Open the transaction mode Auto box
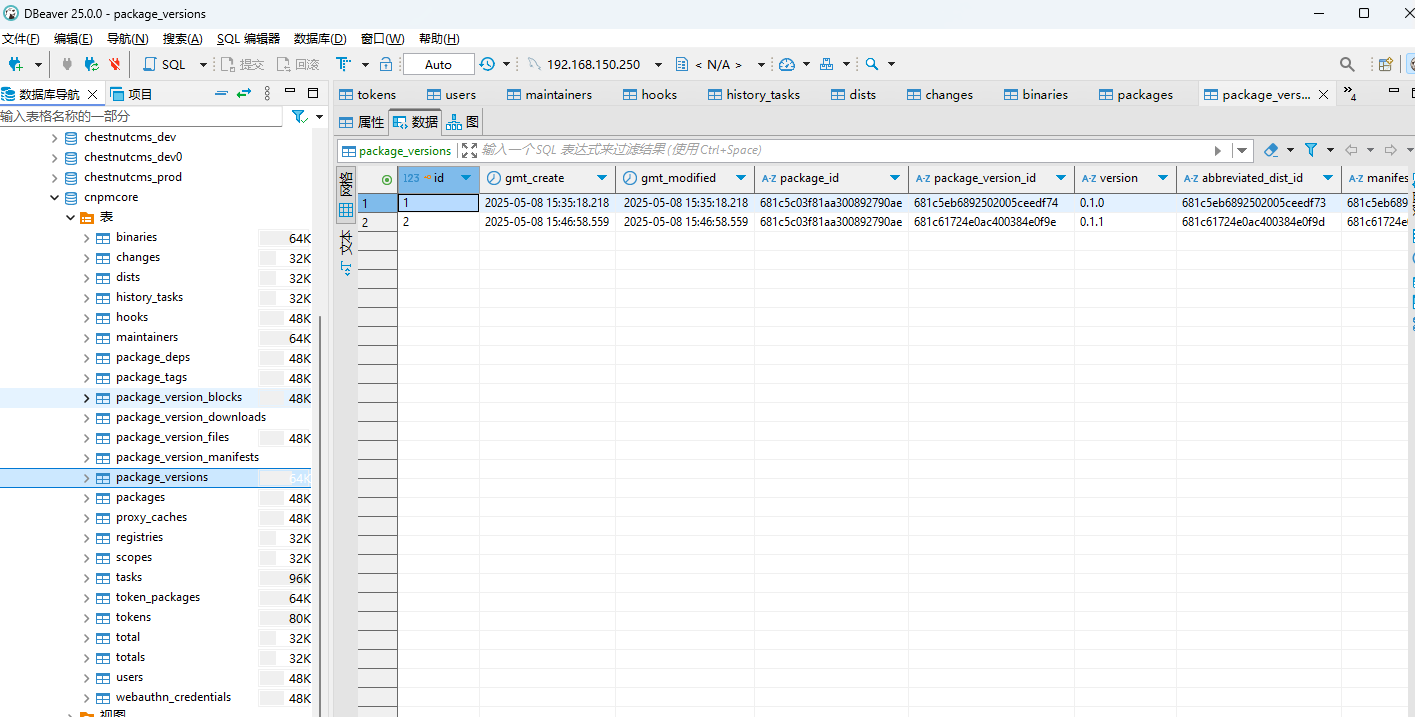The image size is (1415, 717). 438,64
